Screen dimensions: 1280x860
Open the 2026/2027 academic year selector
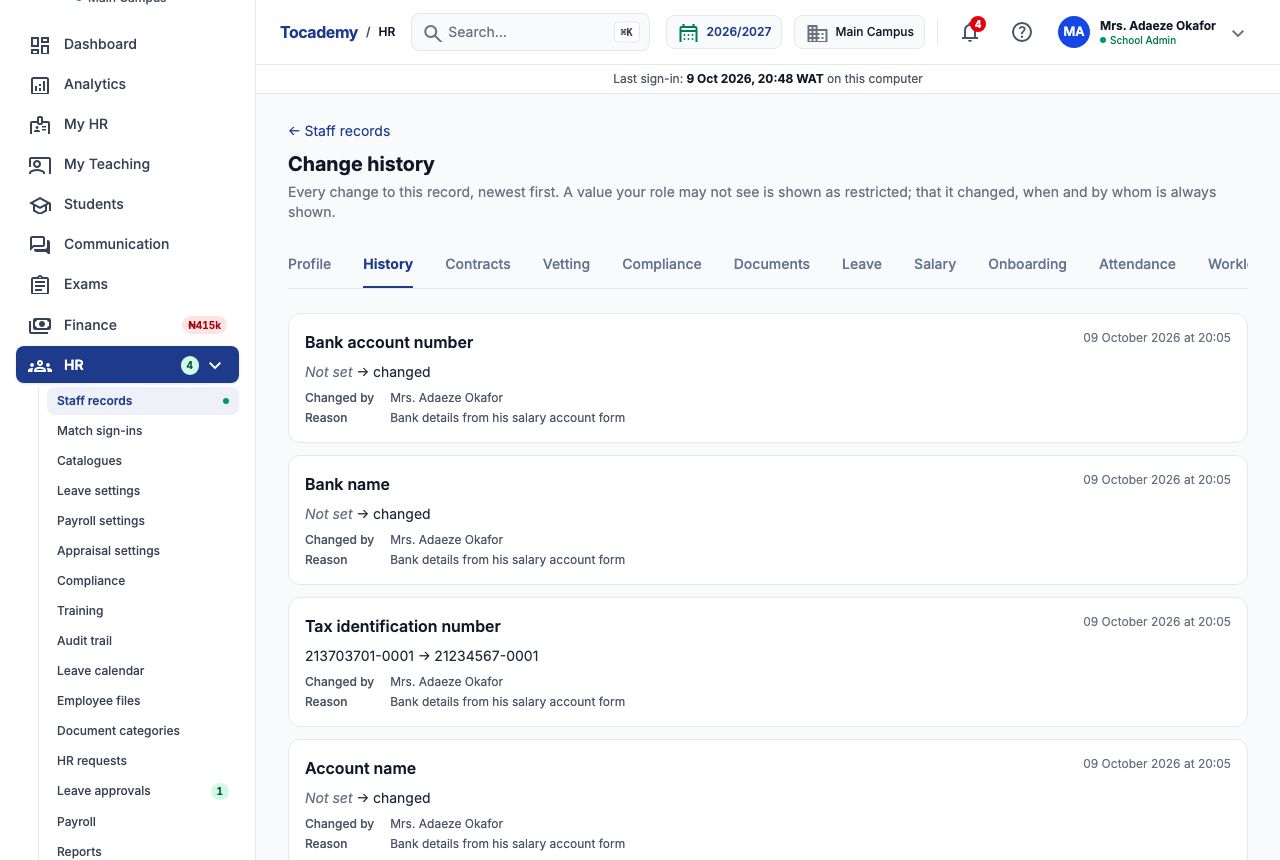point(725,32)
